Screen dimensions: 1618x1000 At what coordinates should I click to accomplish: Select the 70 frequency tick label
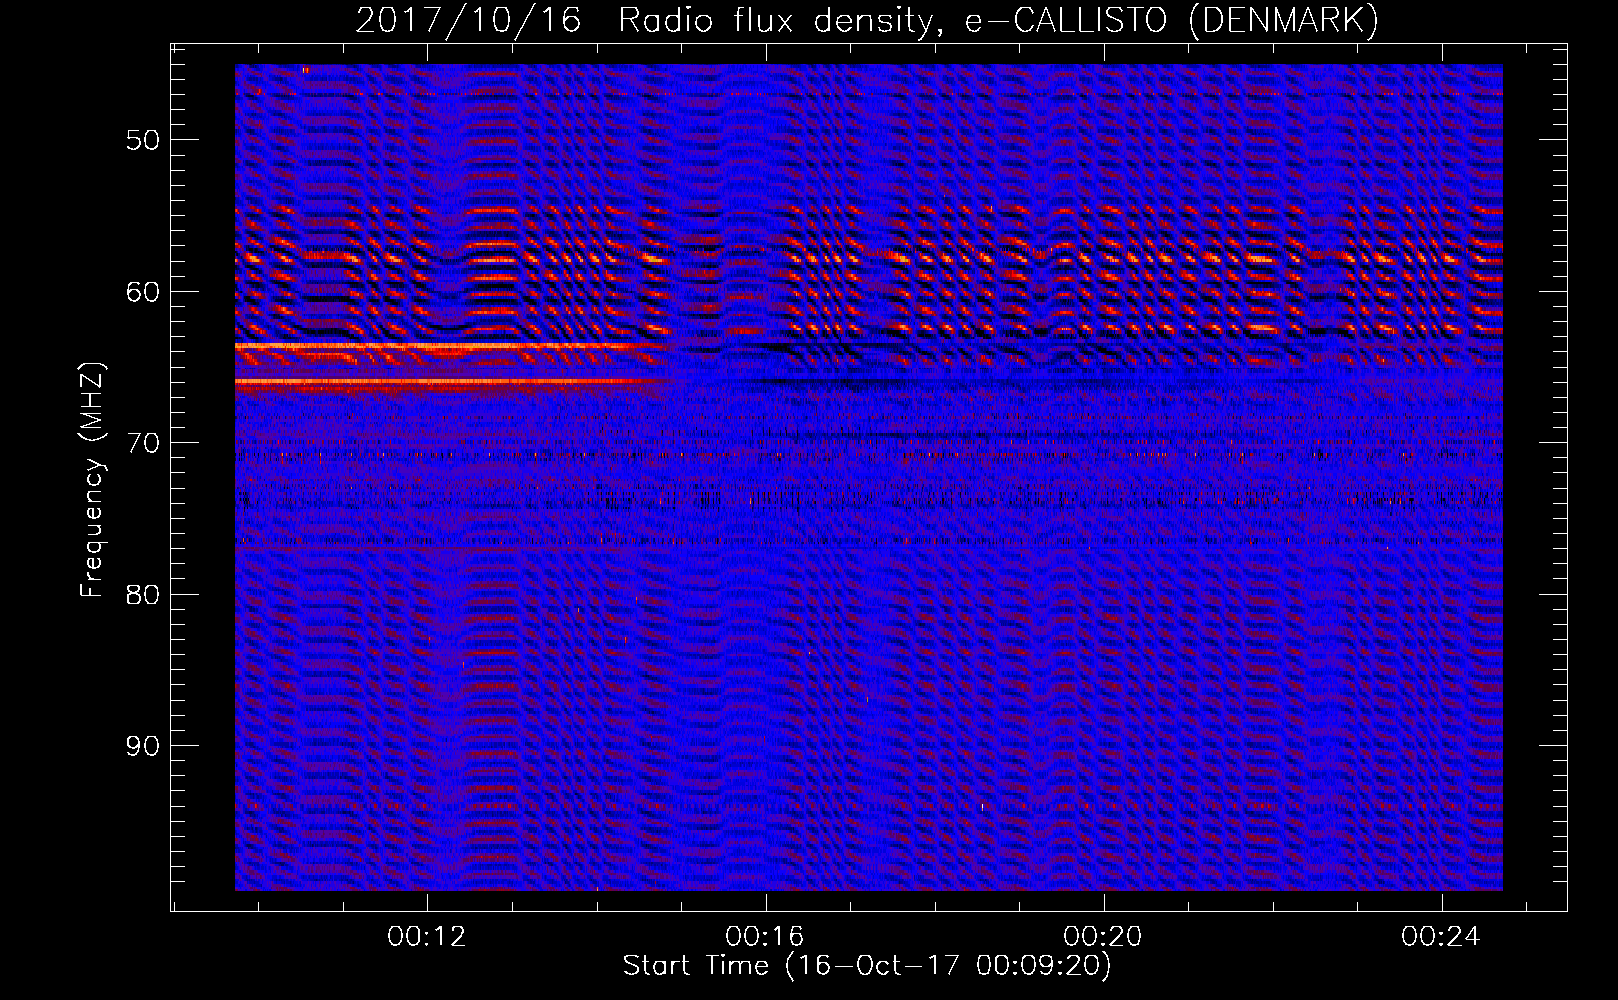143,443
